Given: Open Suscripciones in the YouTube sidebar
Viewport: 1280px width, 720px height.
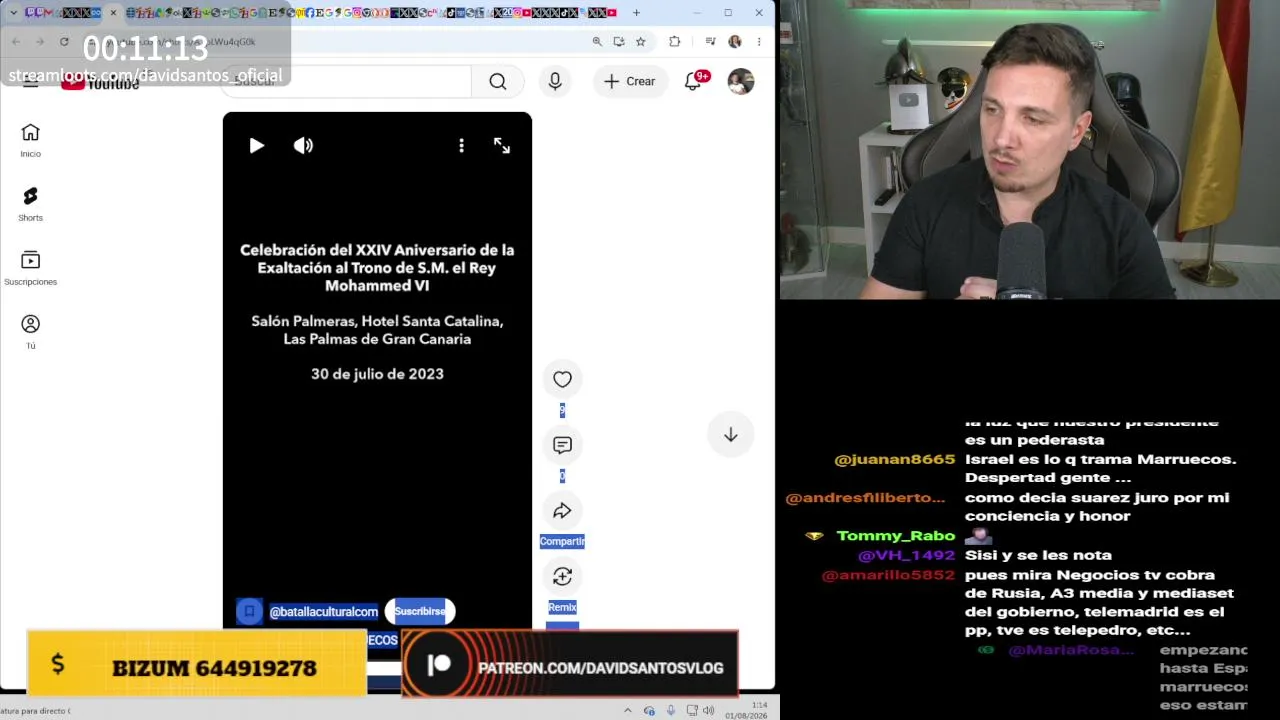Looking at the screenshot, I should click(x=30, y=268).
